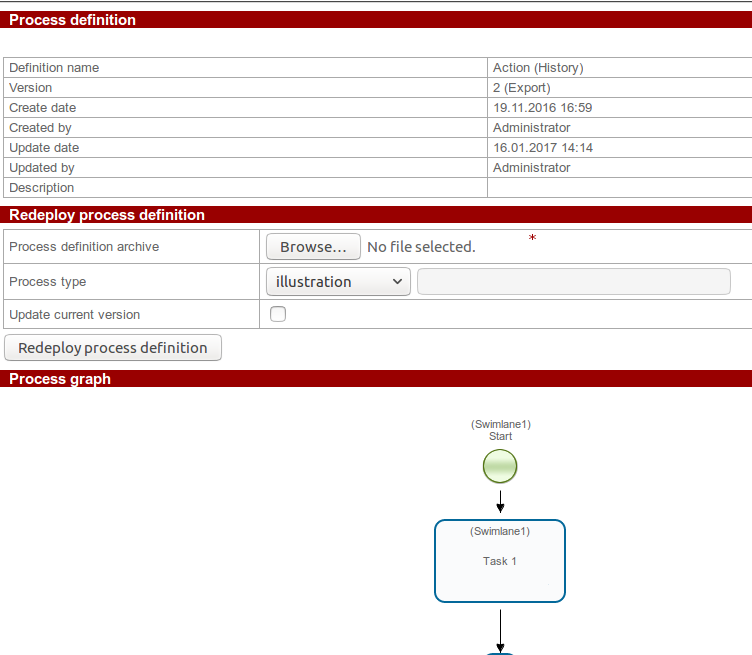Click the green Start event circle

[x=500, y=466]
